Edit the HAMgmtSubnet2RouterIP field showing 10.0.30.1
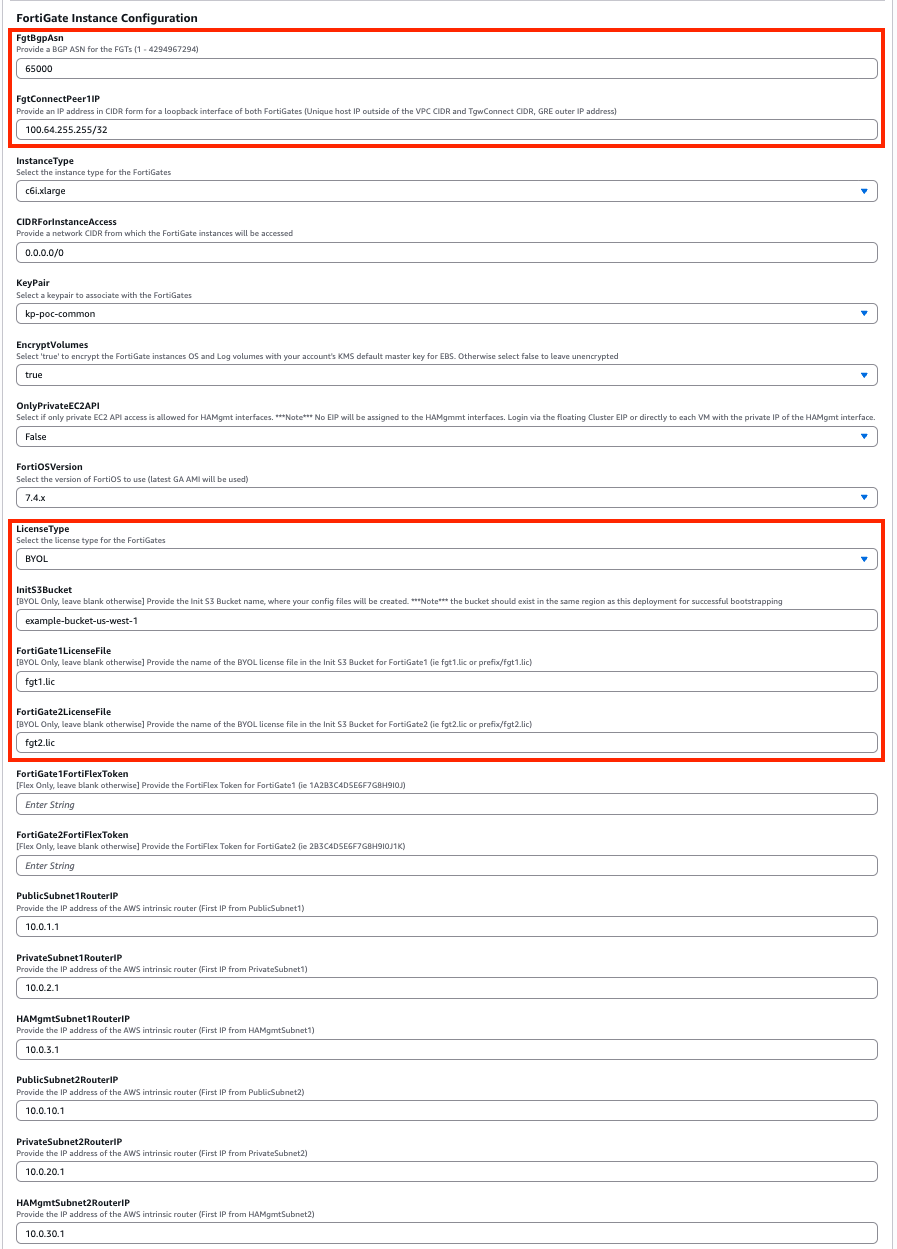The image size is (897, 1249). [446, 1233]
